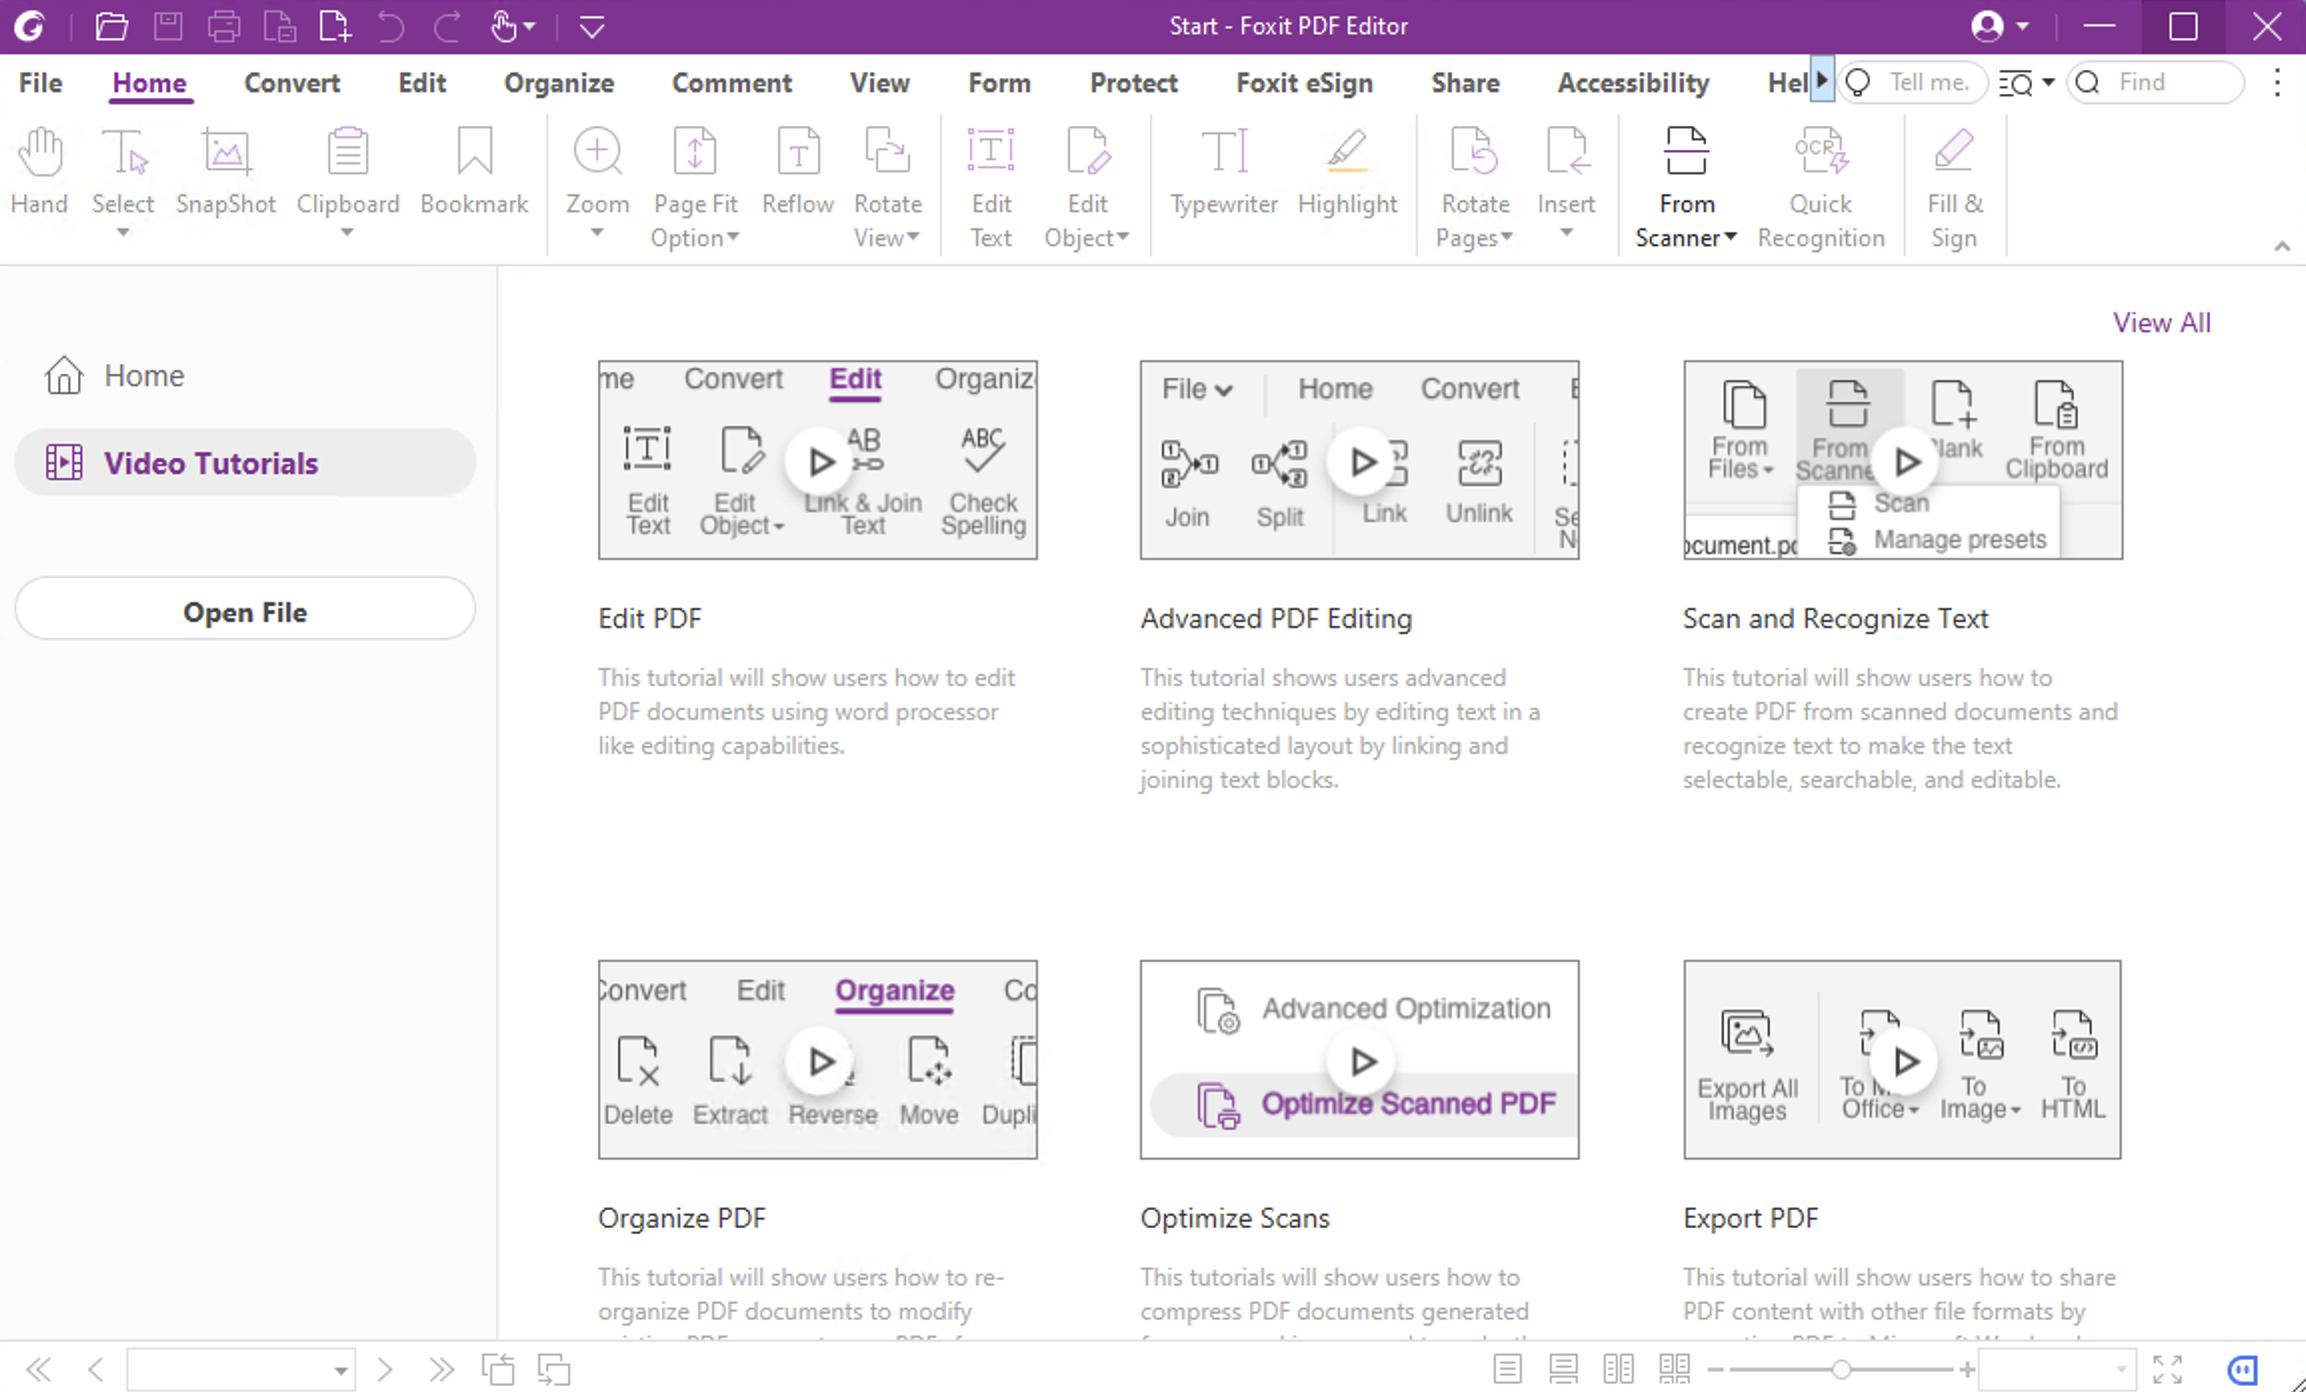
Task: Go to next page arrow
Action: click(385, 1369)
